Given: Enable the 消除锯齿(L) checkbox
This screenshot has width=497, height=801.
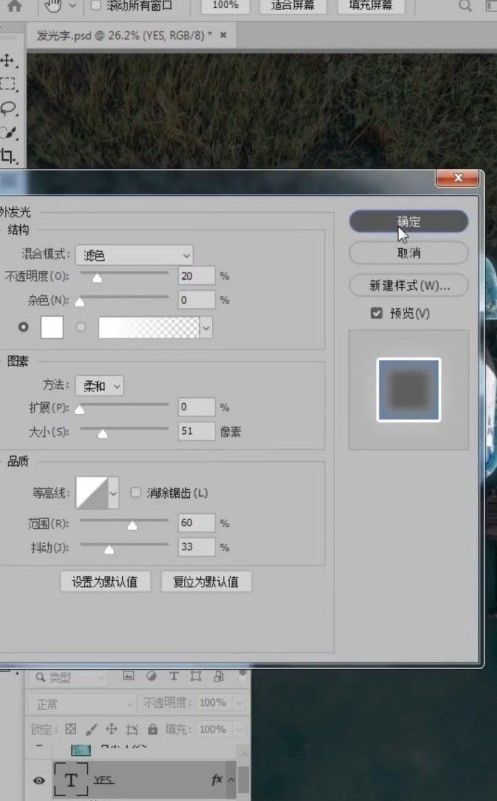Looking at the screenshot, I should (135, 492).
